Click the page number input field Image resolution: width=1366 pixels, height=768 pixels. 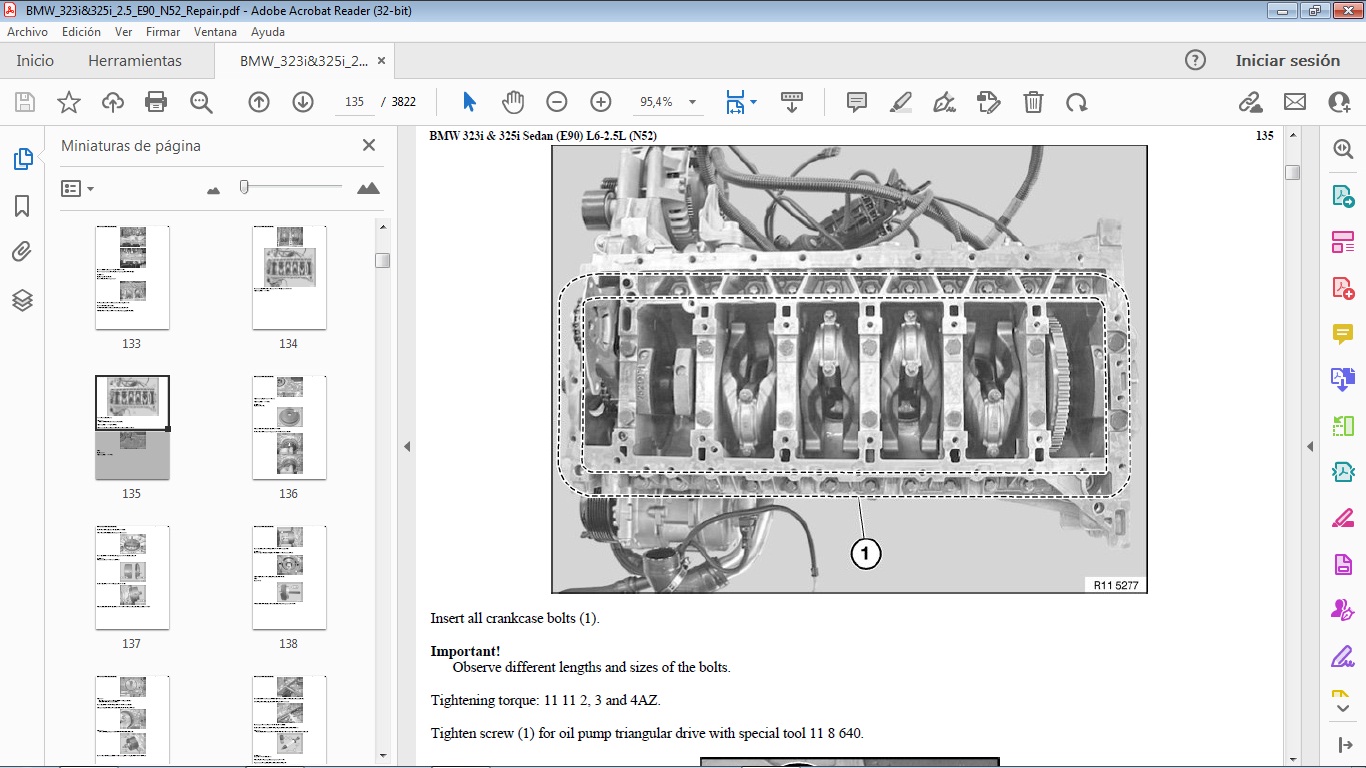354,102
